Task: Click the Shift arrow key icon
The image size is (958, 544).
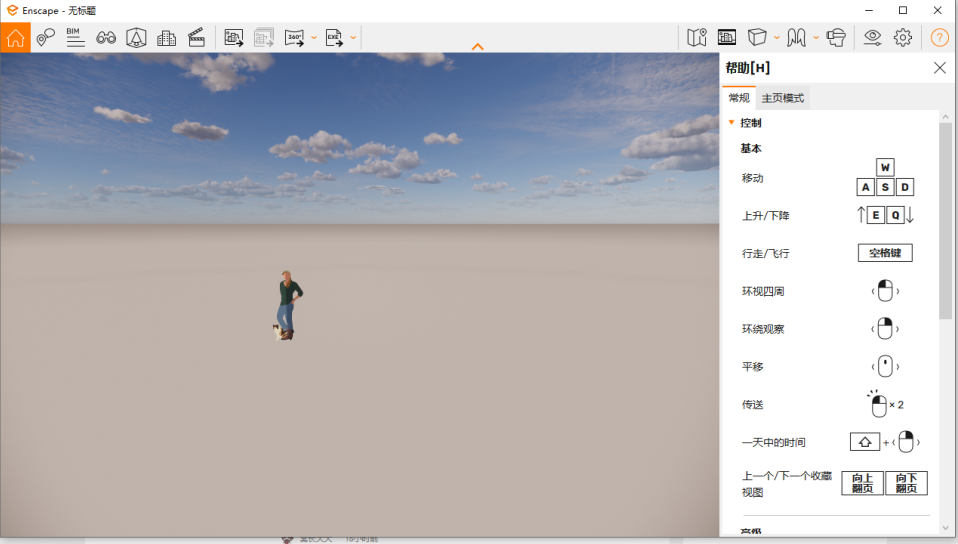Action: [x=865, y=442]
